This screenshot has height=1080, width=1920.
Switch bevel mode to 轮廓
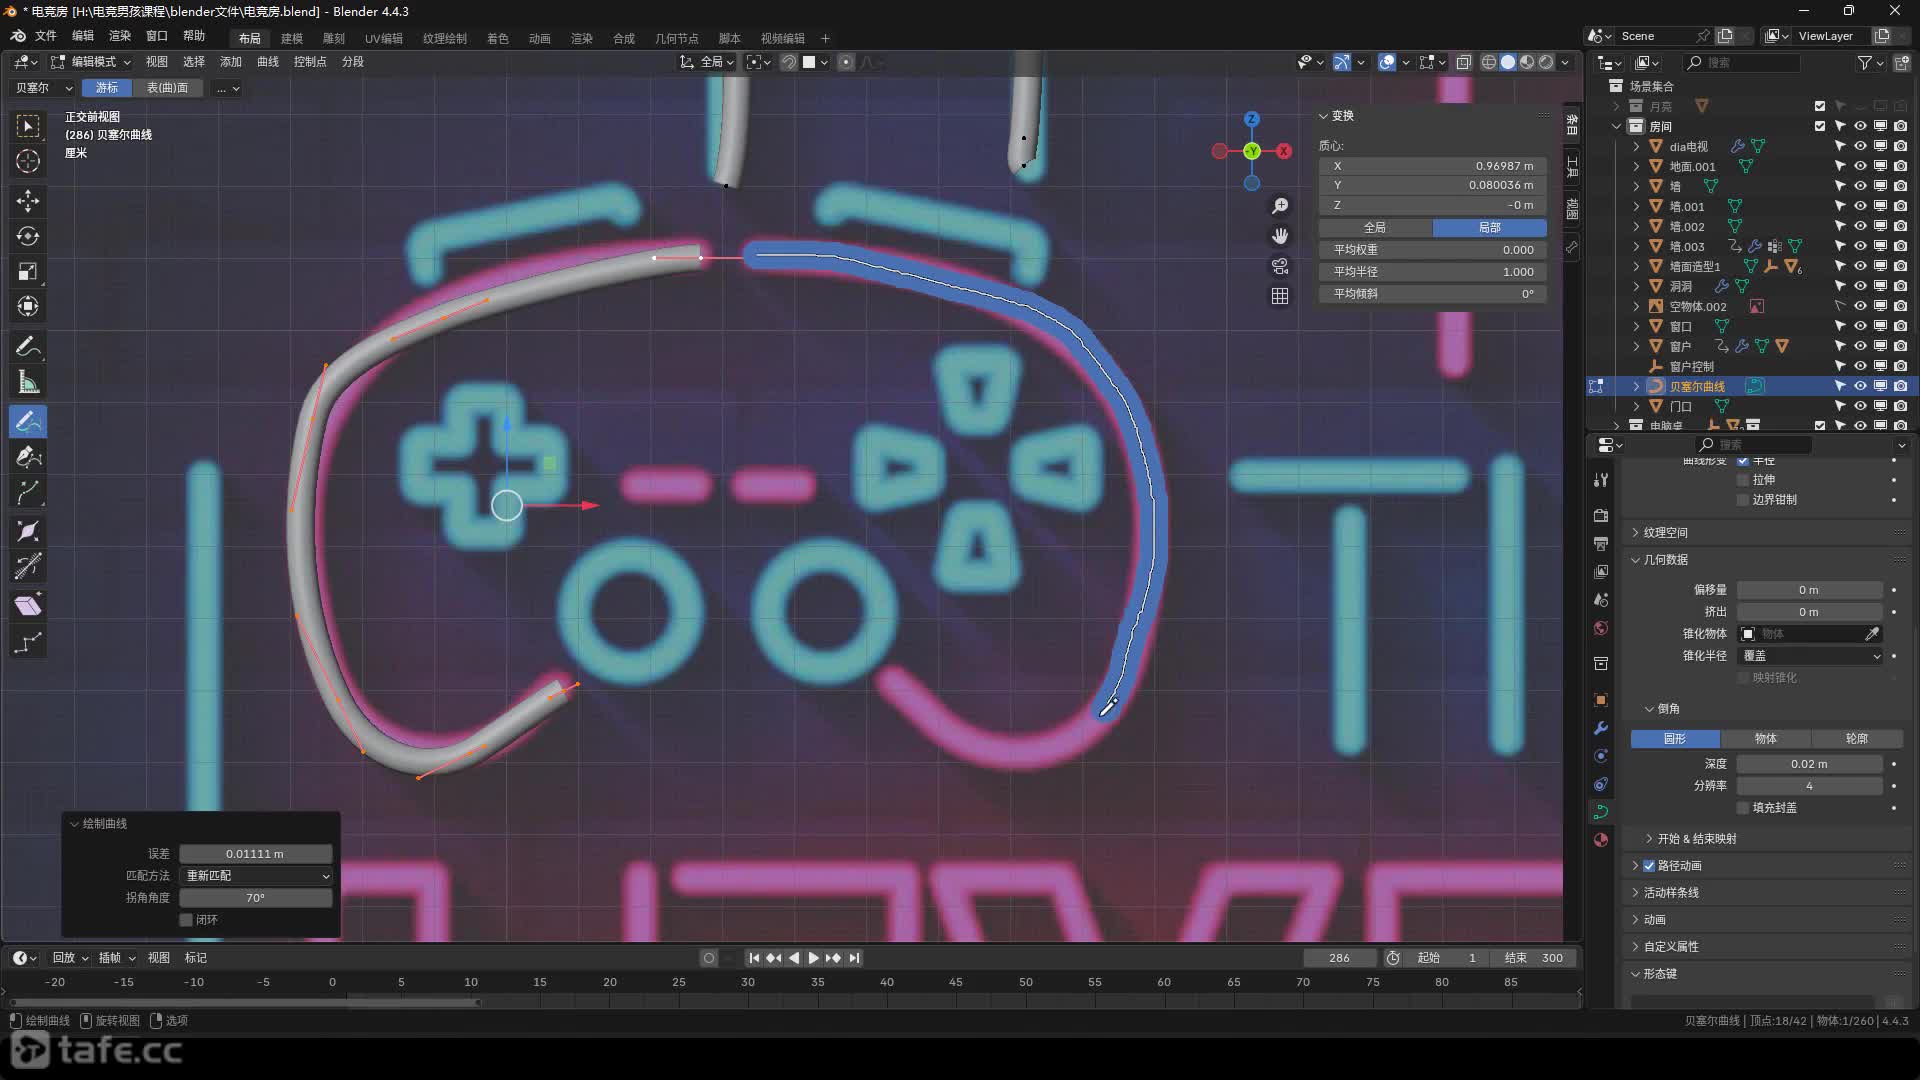point(1856,738)
